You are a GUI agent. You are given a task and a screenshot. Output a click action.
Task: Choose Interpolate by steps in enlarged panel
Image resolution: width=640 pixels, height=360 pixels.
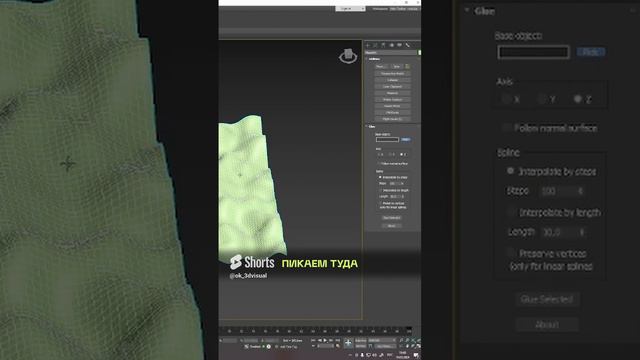(510, 171)
